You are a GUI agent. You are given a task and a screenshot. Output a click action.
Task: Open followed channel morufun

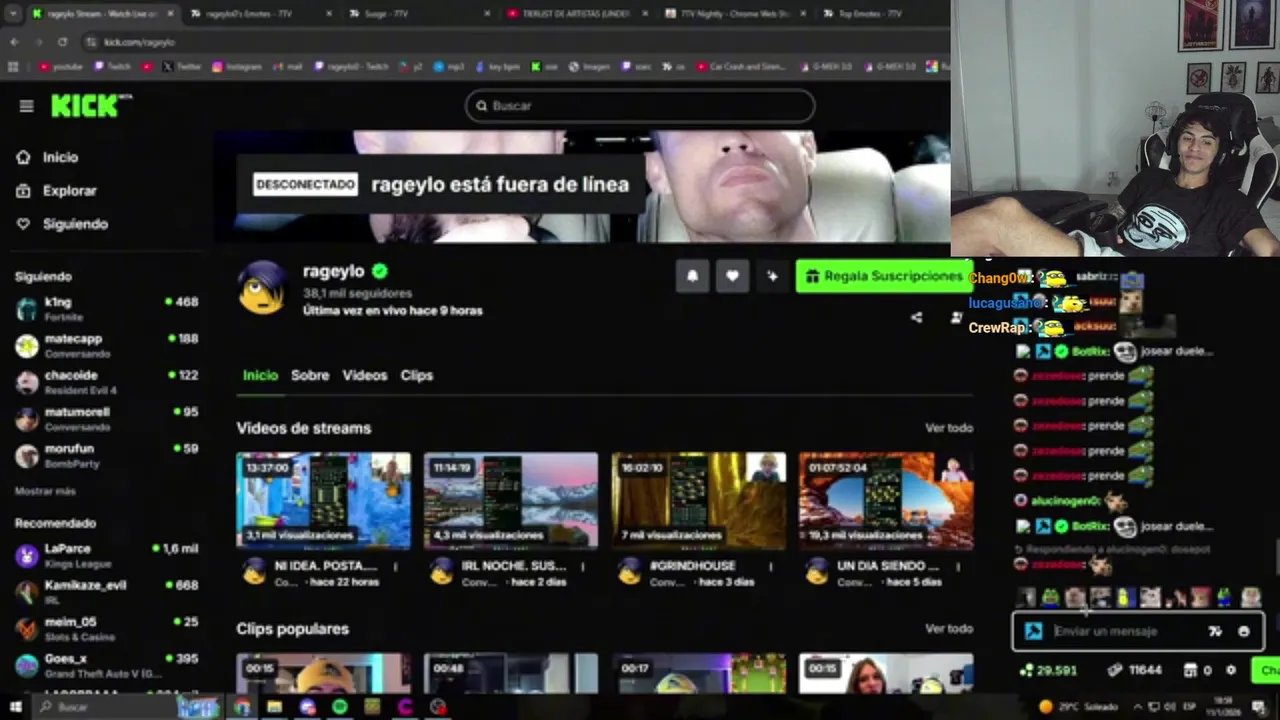coord(106,455)
